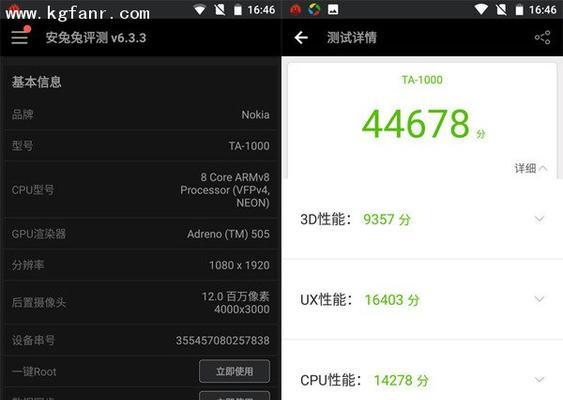Tap the 44678 total score

coord(415,124)
